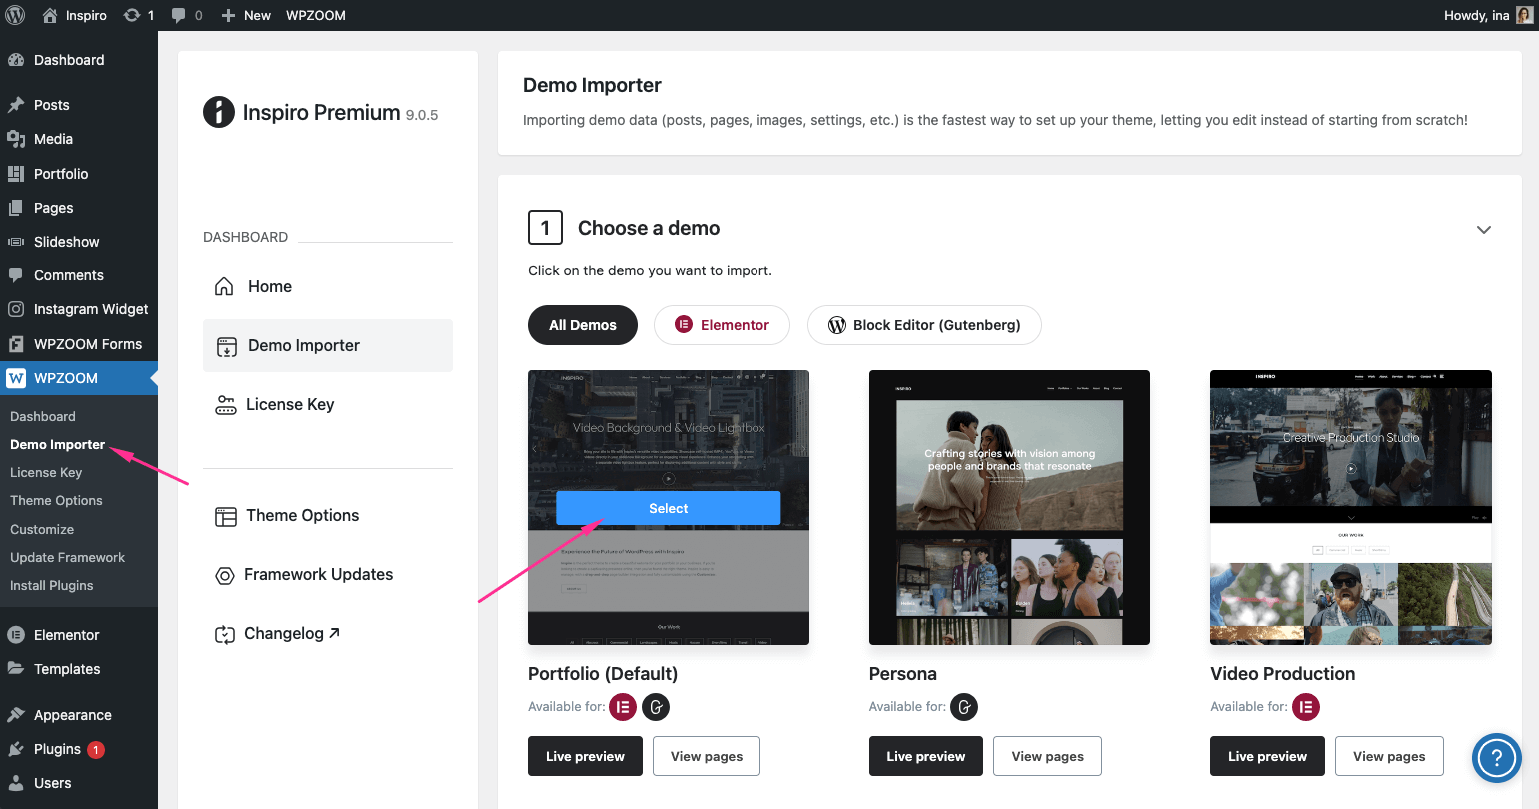The width and height of the screenshot is (1539, 809).
Task: Click the Persona demo thumbnail
Action: 1009,507
